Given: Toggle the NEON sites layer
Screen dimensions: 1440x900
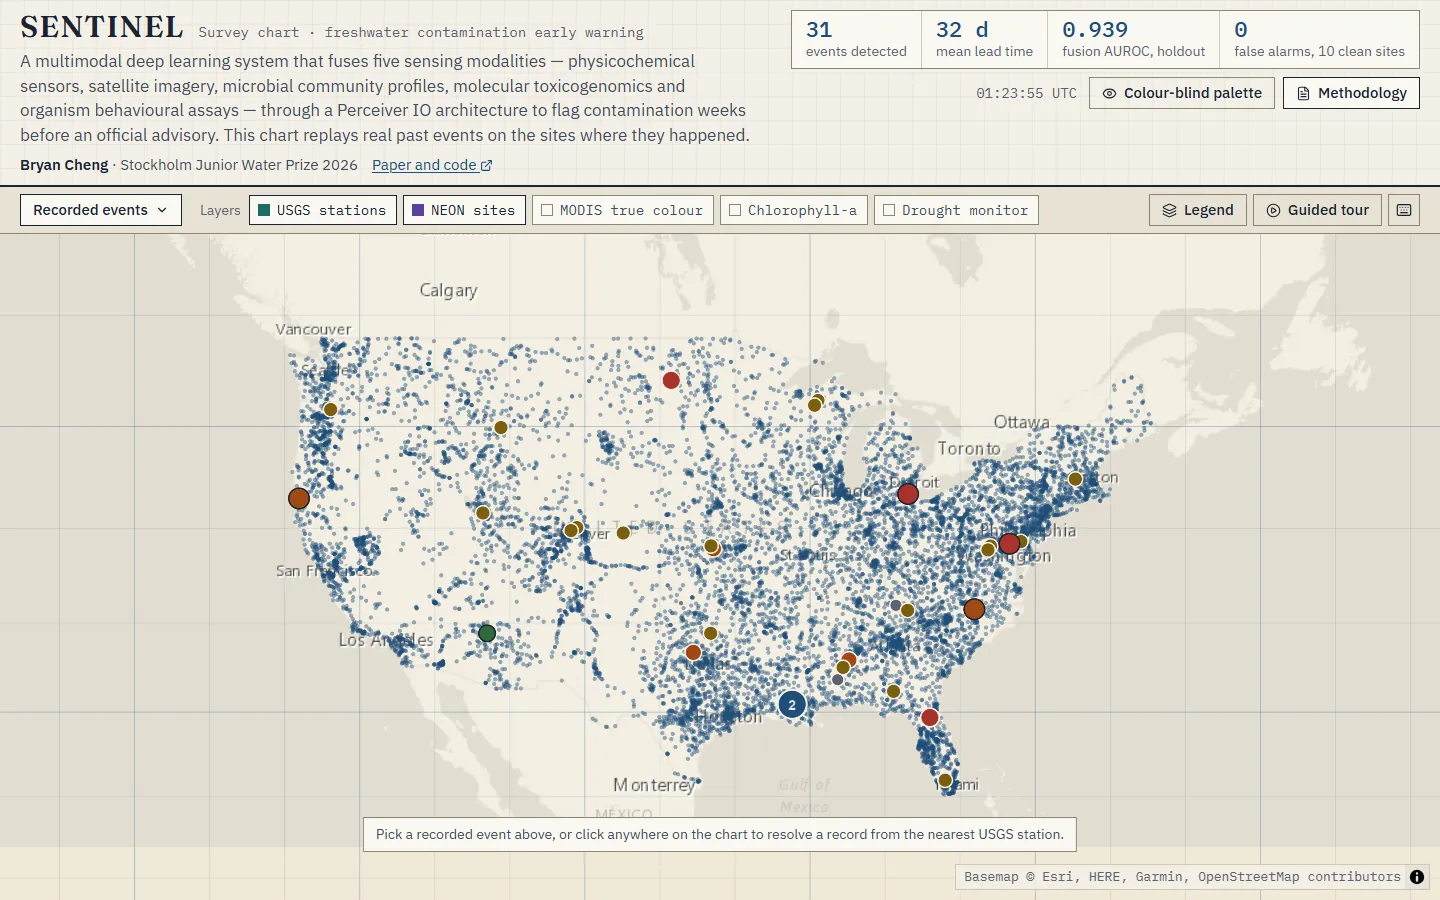Looking at the screenshot, I should point(464,210).
